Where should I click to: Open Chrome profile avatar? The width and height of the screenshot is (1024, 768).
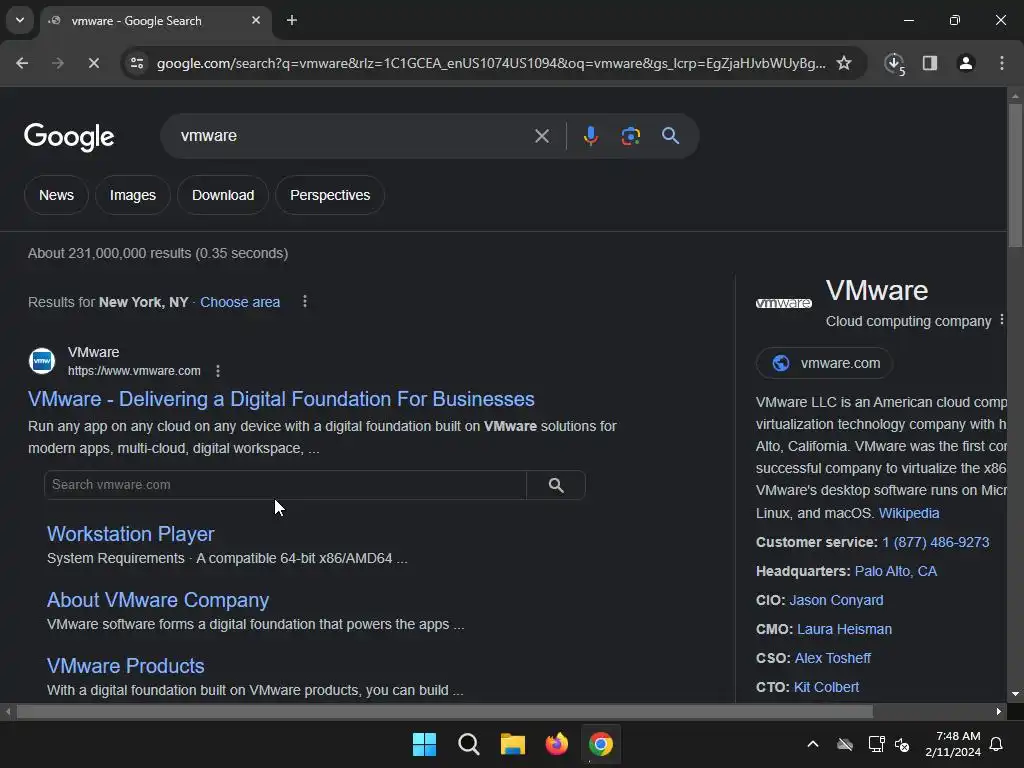pyautogui.click(x=966, y=63)
